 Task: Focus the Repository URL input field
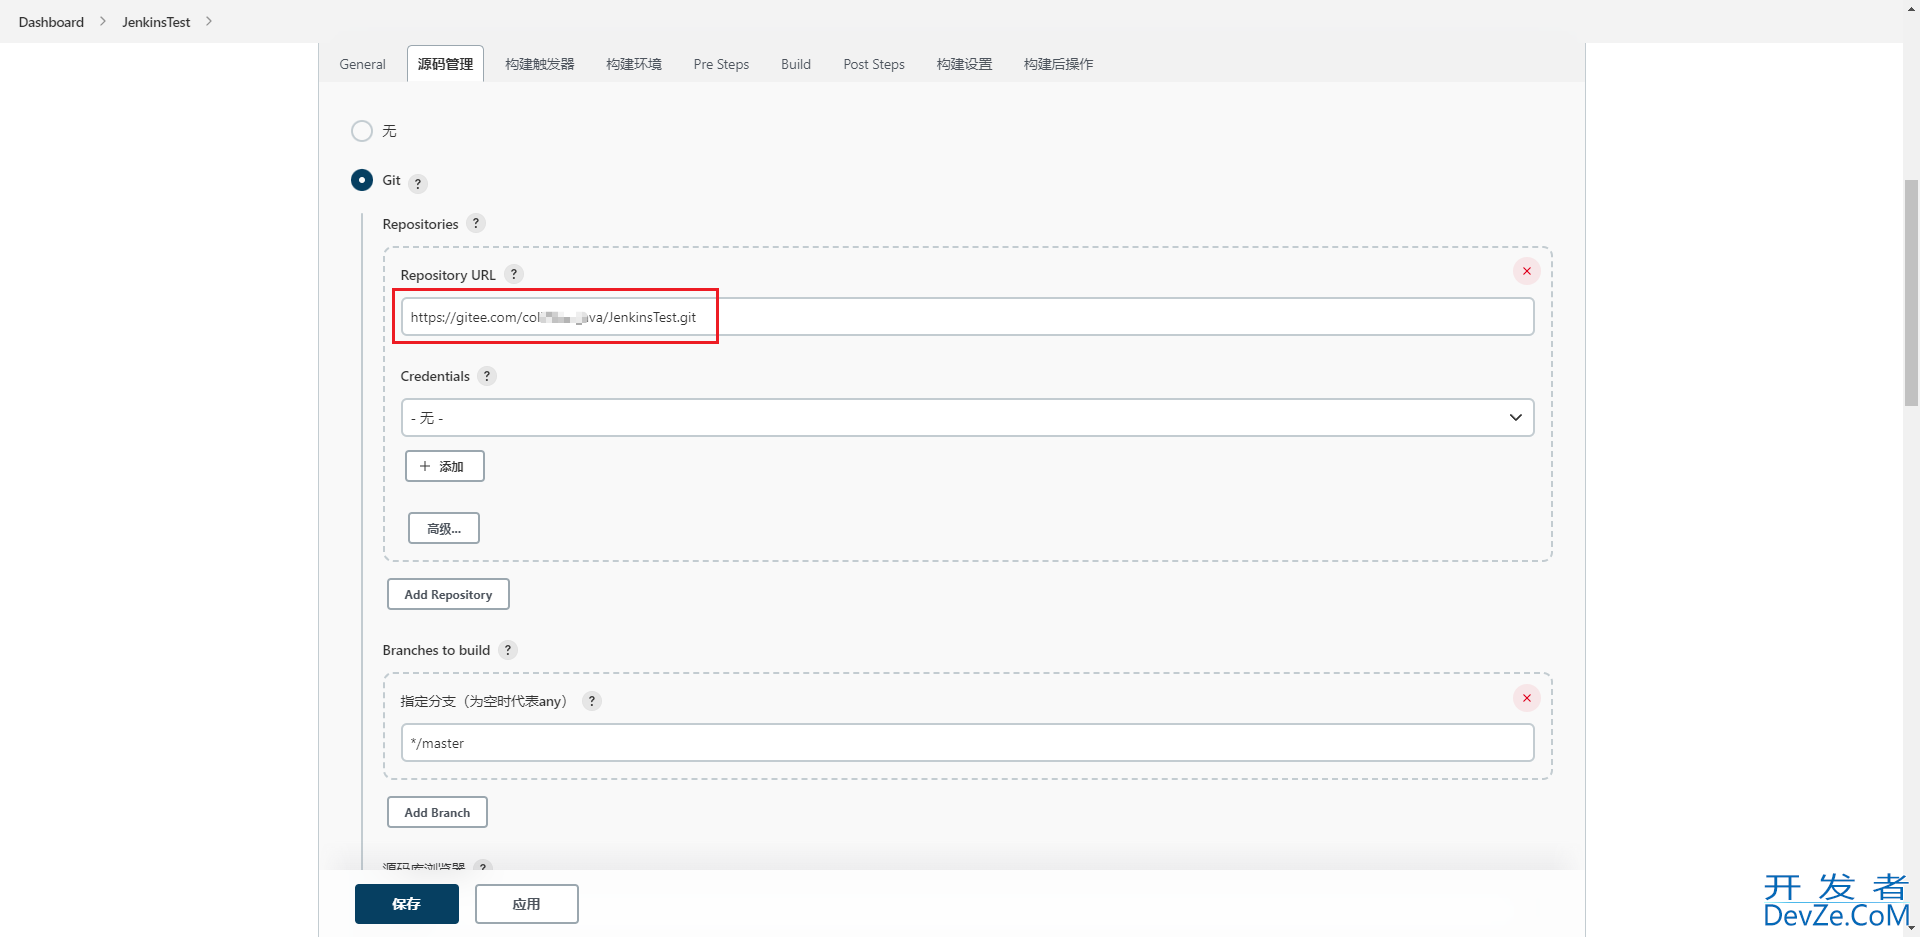[967, 317]
